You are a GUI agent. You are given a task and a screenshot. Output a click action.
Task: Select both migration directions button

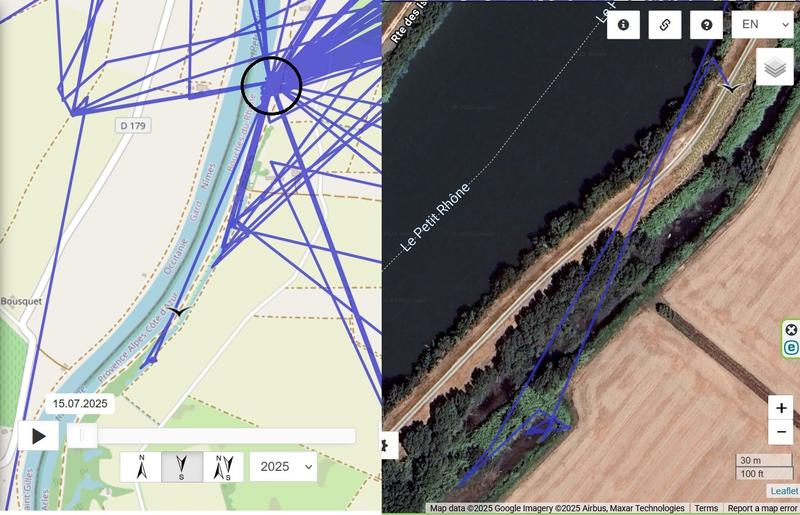coord(223,467)
